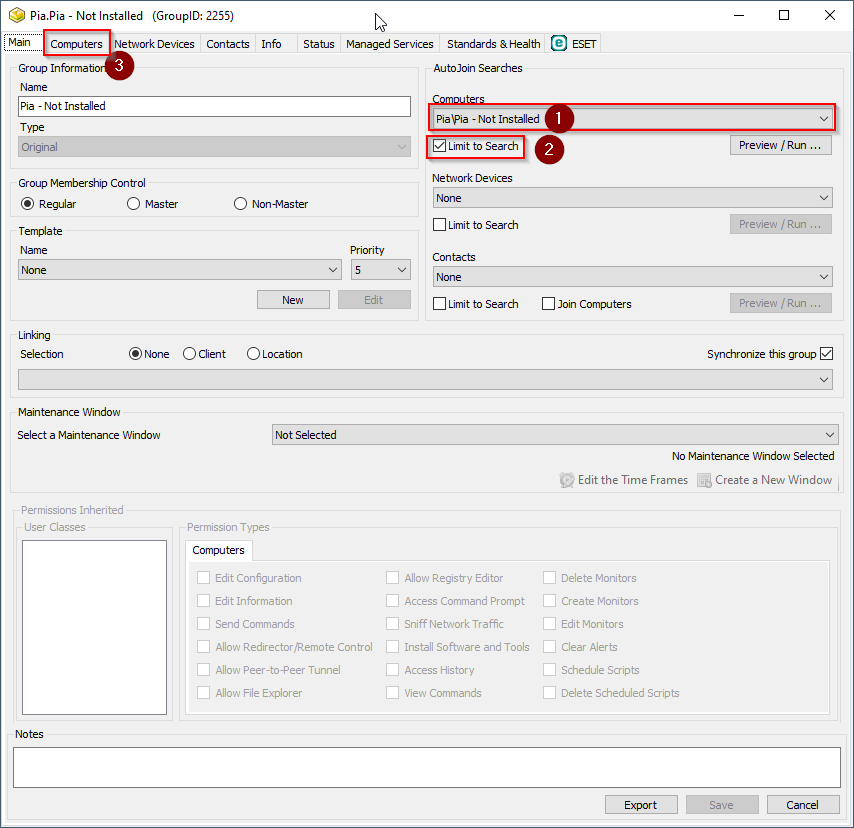This screenshot has height=828, width=854.
Task: Select the Master membership radio button
Action: click(x=133, y=204)
